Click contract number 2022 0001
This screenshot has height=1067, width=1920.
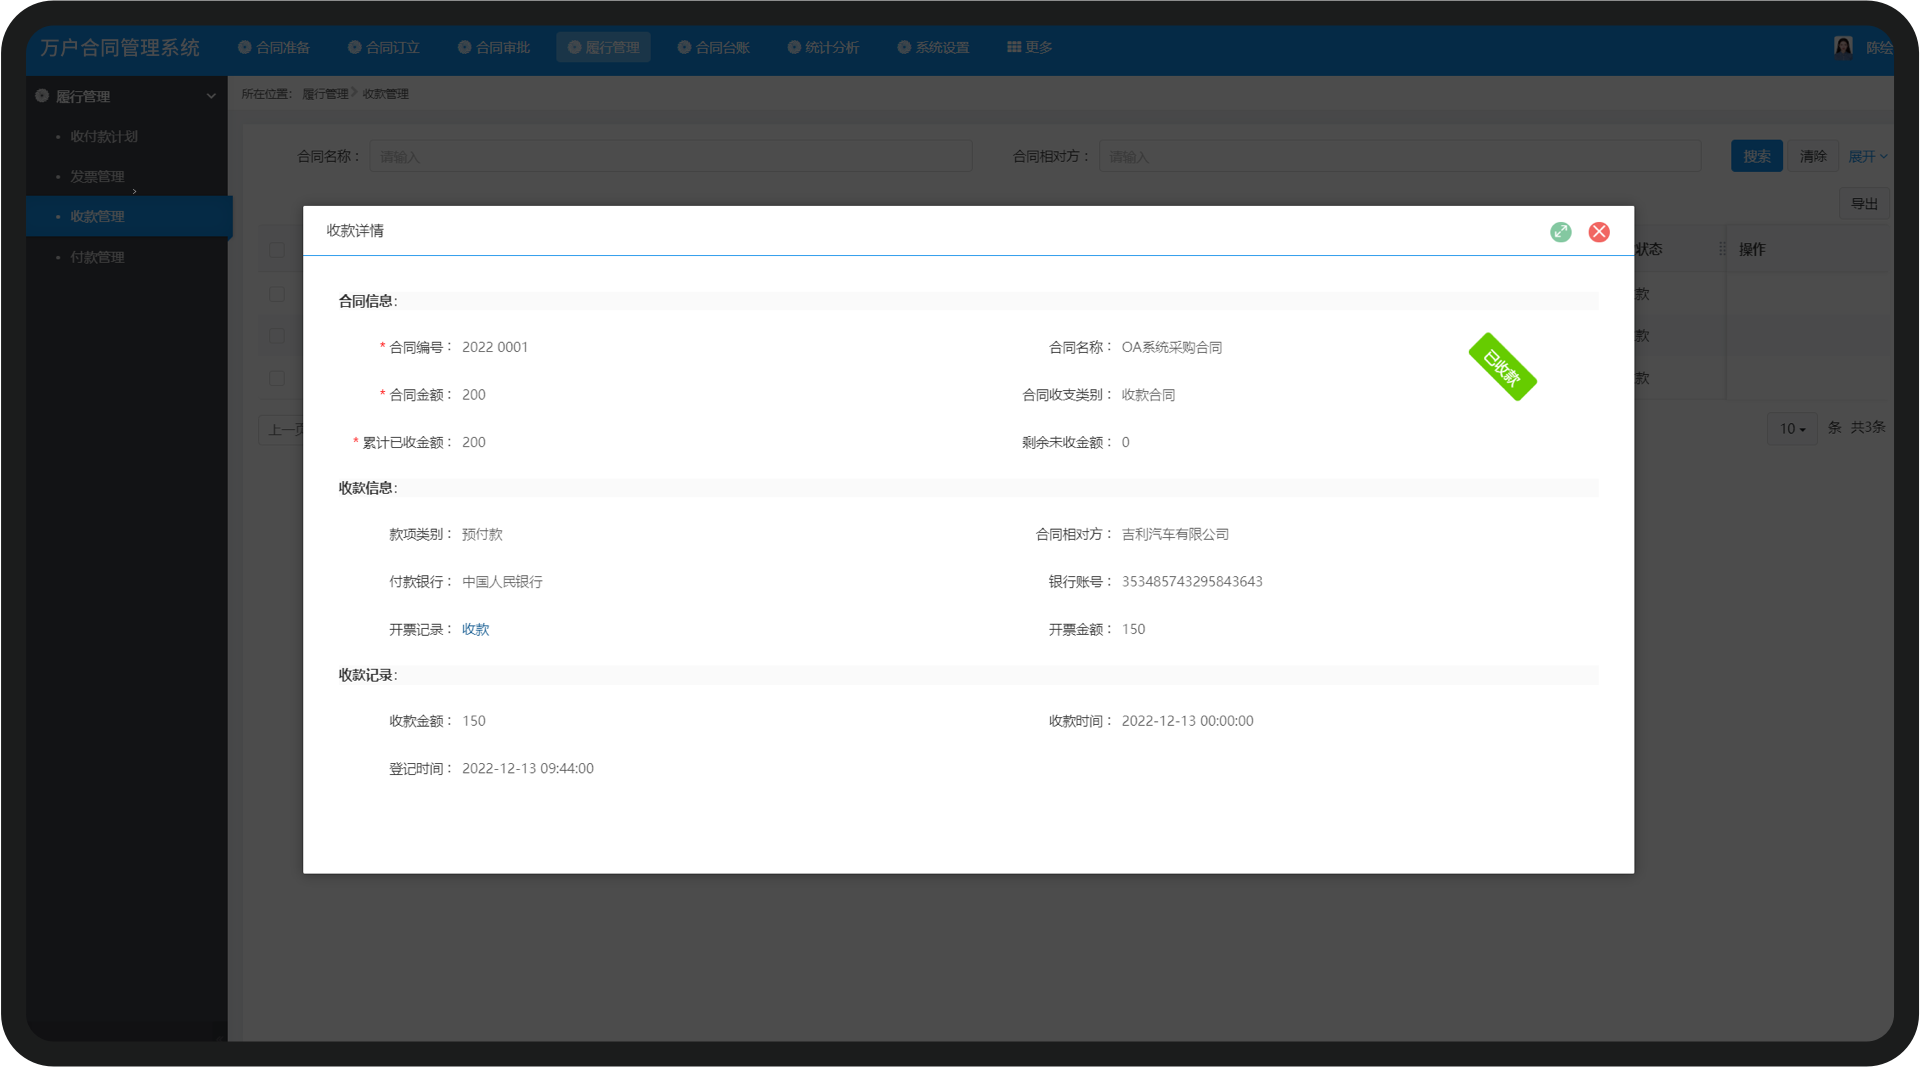(x=495, y=347)
